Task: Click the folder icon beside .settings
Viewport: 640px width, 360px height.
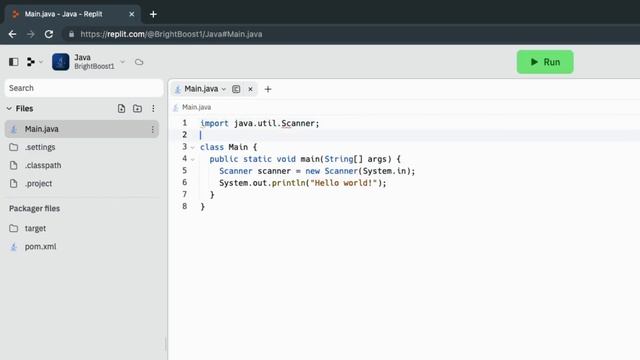Action: [13, 147]
